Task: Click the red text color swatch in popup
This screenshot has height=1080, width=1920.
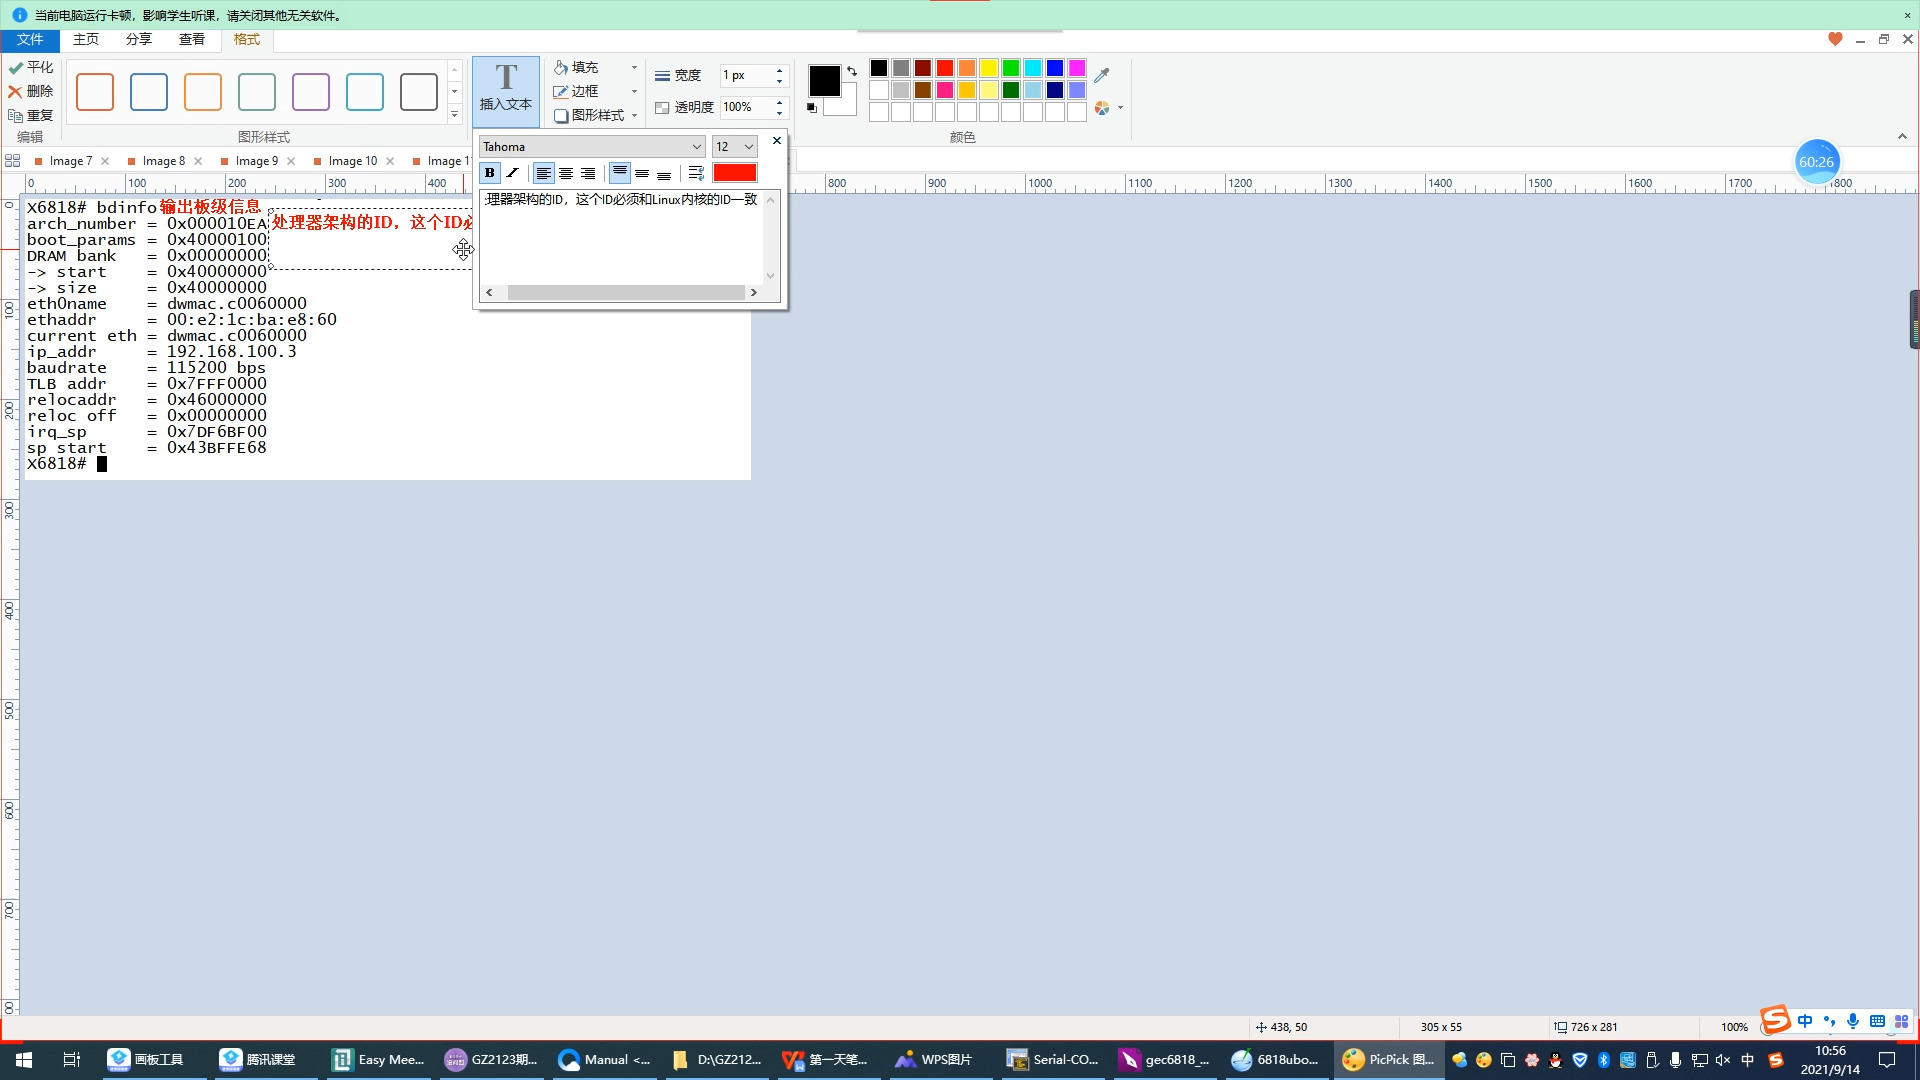Action: click(x=735, y=173)
